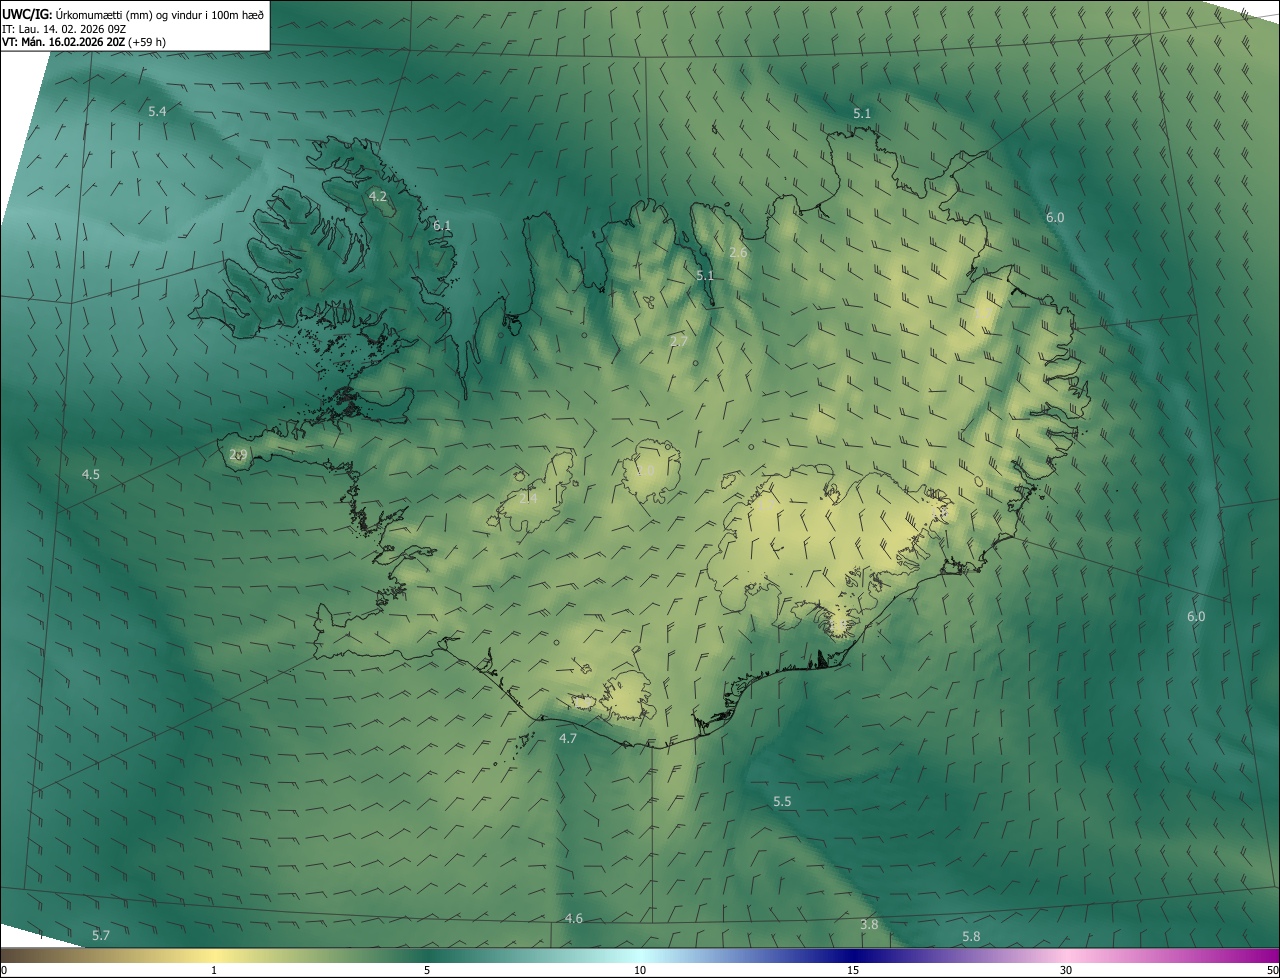Click the 6.1 map value label

pyautogui.click(x=442, y=225)
